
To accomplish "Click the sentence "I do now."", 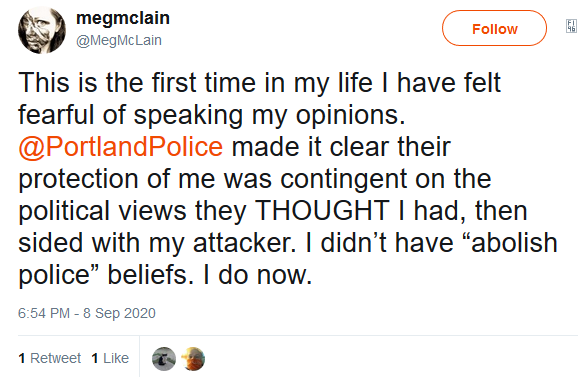I will 257,275.
